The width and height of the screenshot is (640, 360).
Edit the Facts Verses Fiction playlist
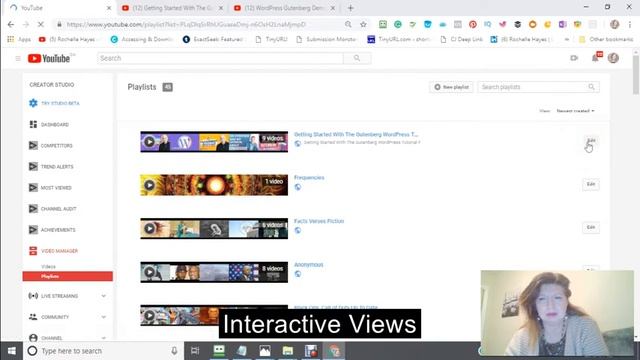point(591,227)
